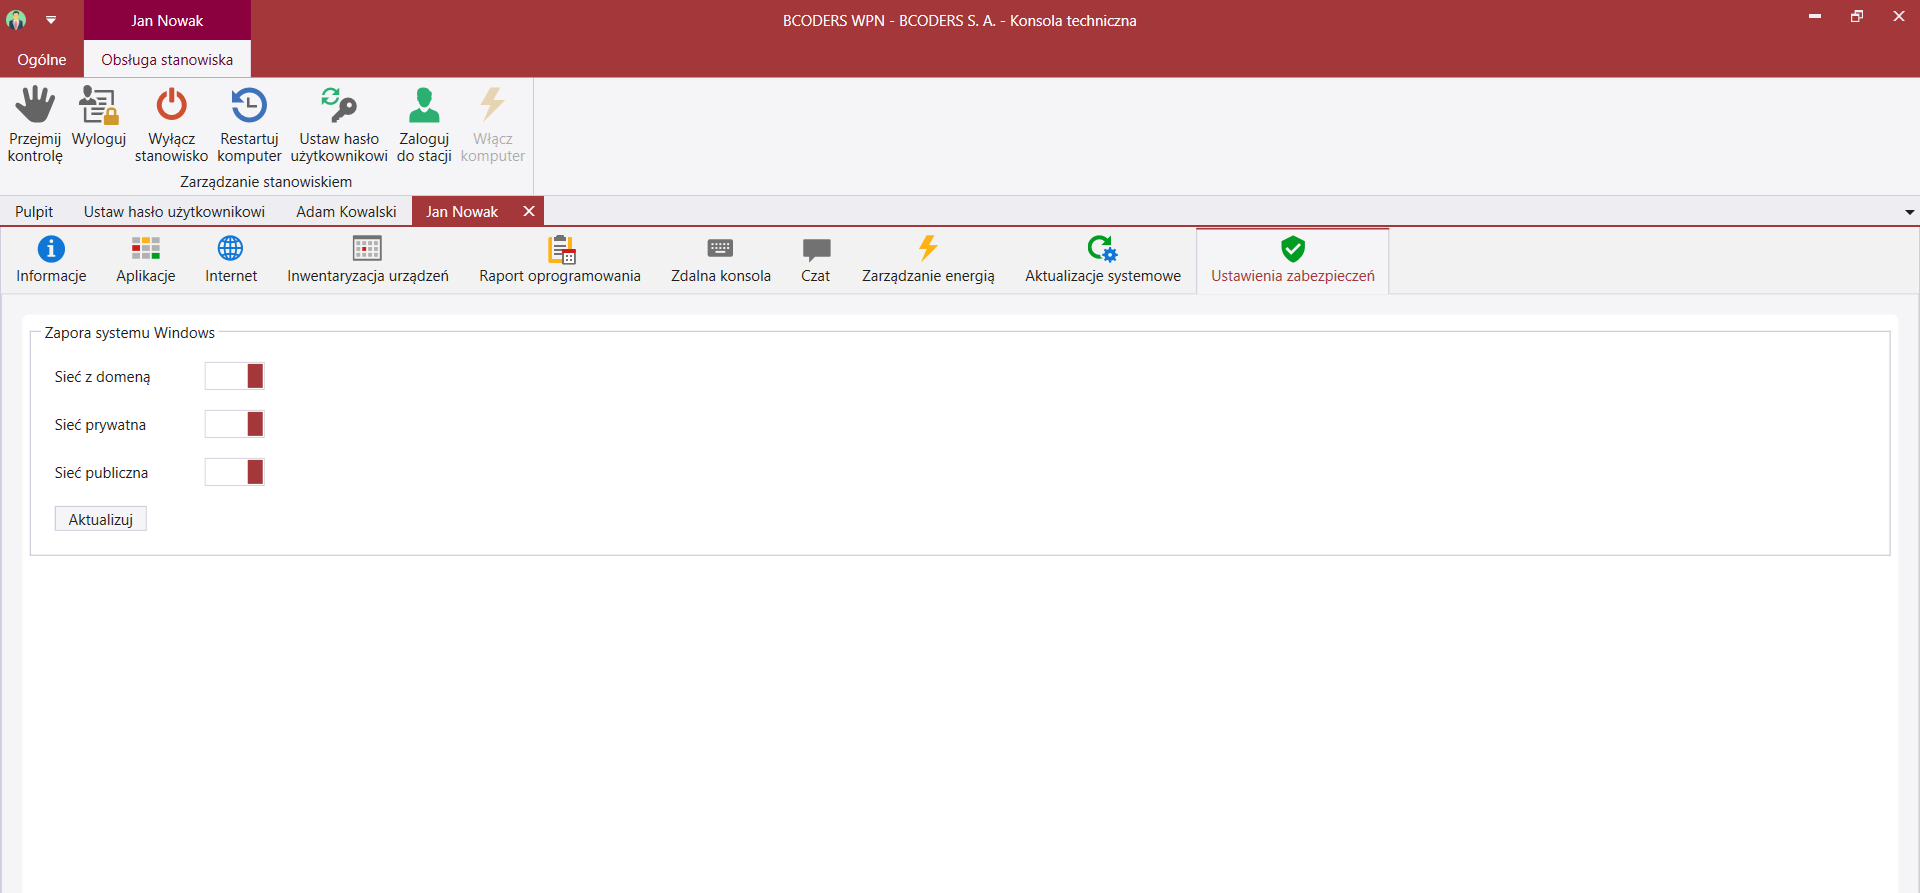Switch to the Ogólne ribbon tab

click(42, 60)
